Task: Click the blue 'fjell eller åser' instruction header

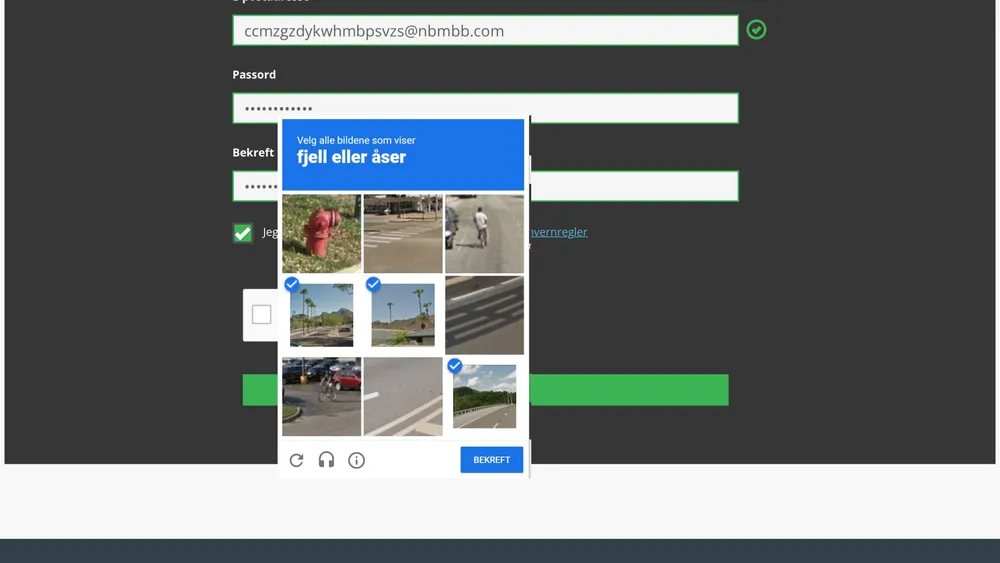Action: (403, 155)
